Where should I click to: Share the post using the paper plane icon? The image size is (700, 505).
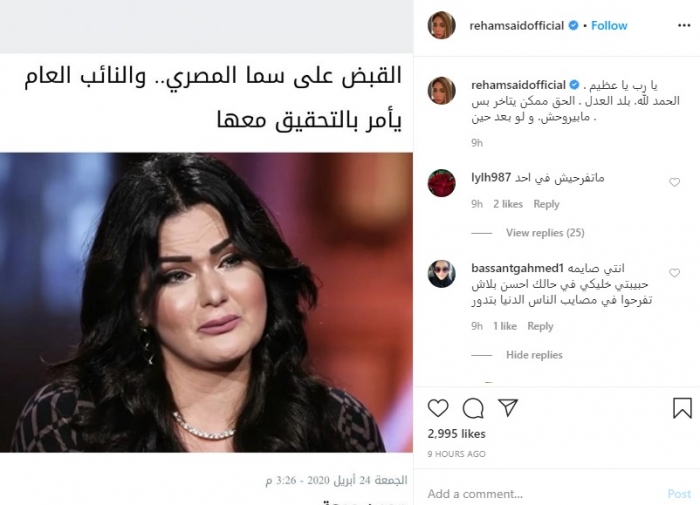coord(508,408)
